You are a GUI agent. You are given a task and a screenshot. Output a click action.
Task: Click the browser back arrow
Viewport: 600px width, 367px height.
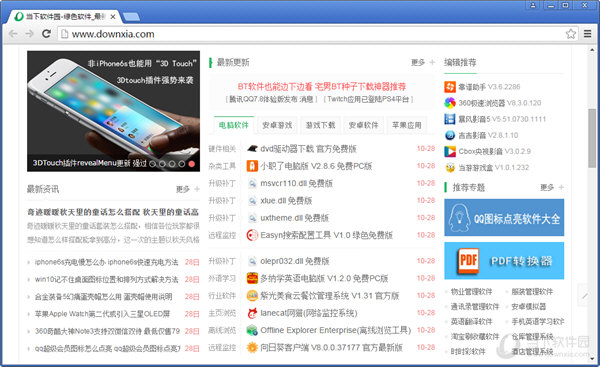coord(13,34)
